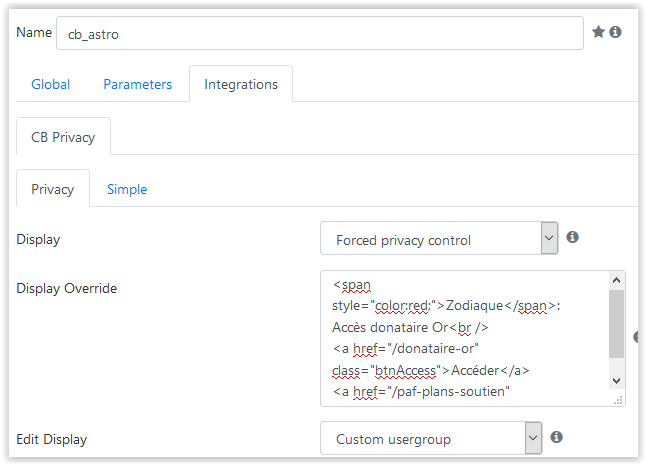Click into the cb_astro Name field

[320, 33]
